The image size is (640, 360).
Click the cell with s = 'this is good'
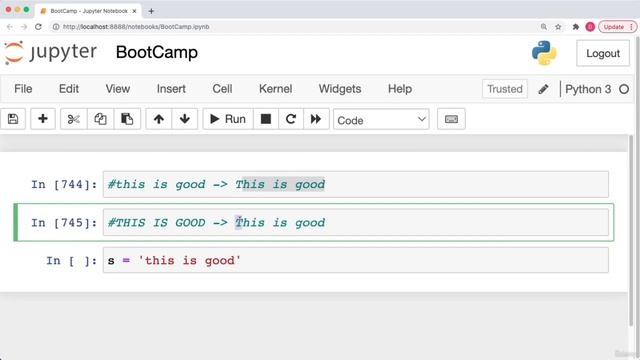(356, 260)
